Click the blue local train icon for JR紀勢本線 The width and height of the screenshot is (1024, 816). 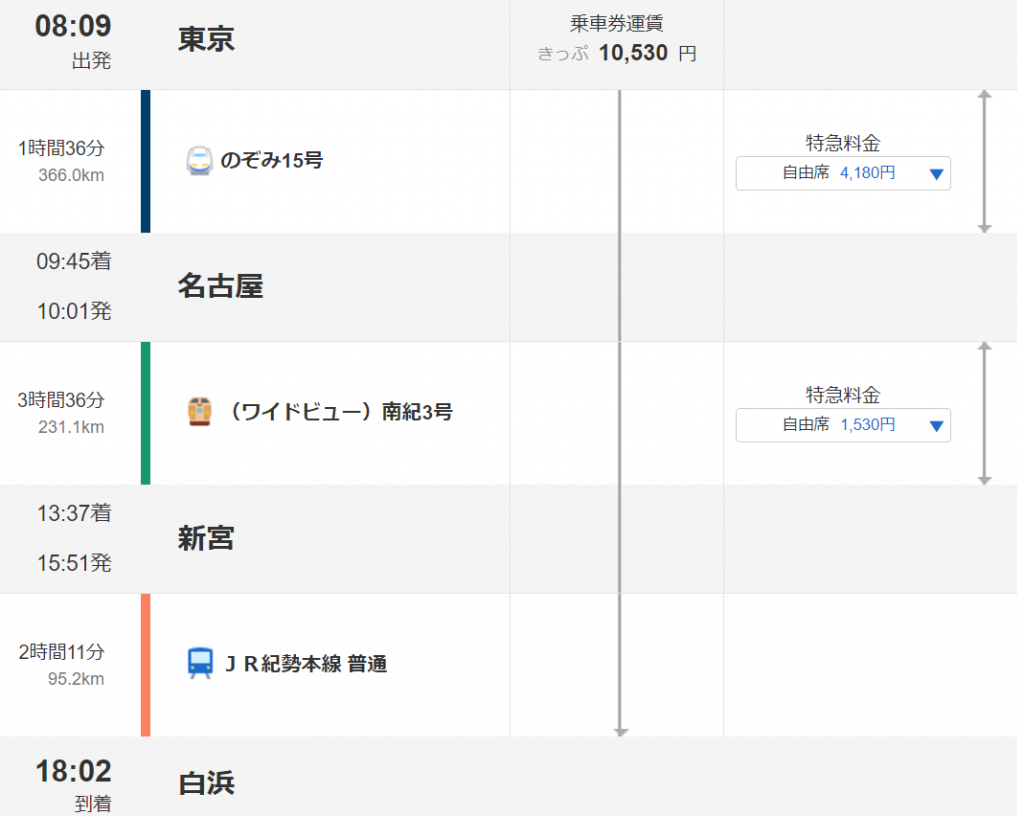[200, 663]
